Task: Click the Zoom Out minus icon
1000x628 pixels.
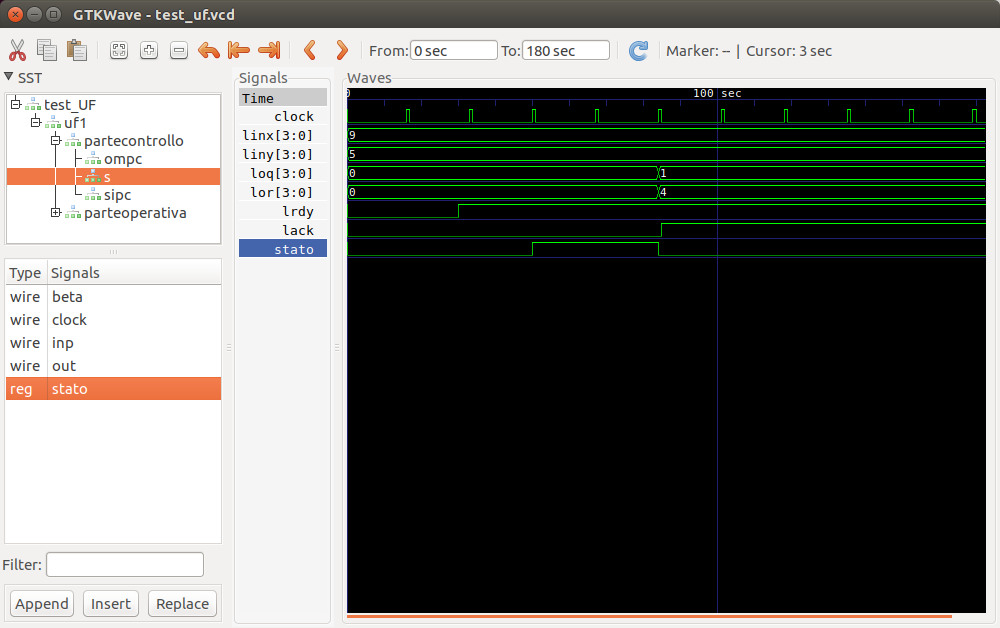Action: tap(179, 50)
